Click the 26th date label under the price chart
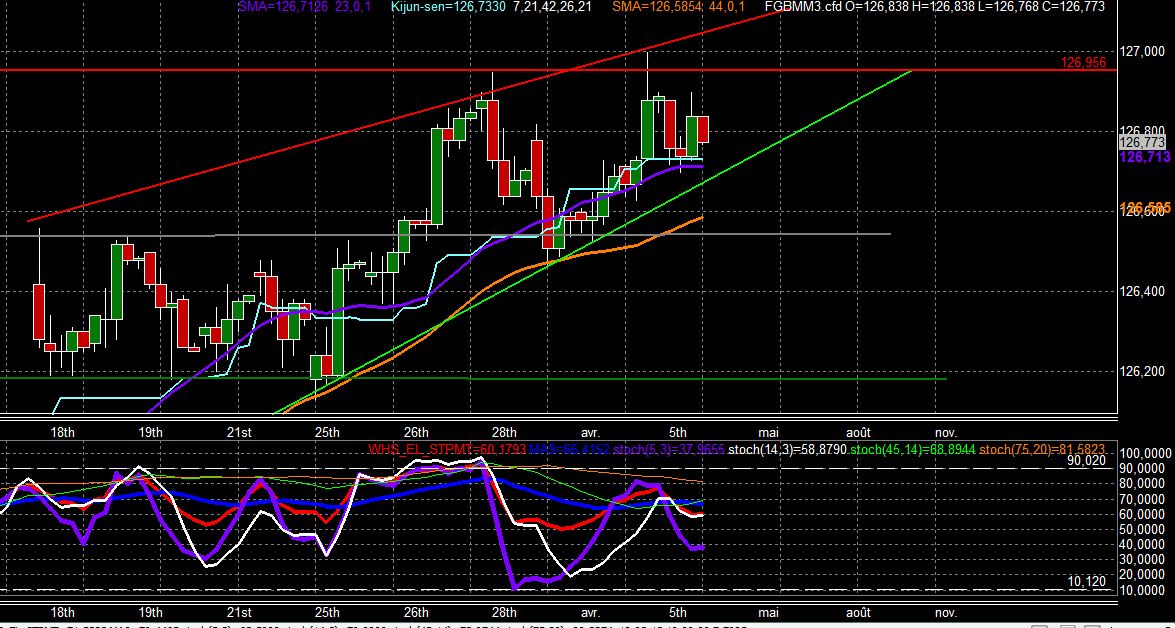 pos(416,432)
